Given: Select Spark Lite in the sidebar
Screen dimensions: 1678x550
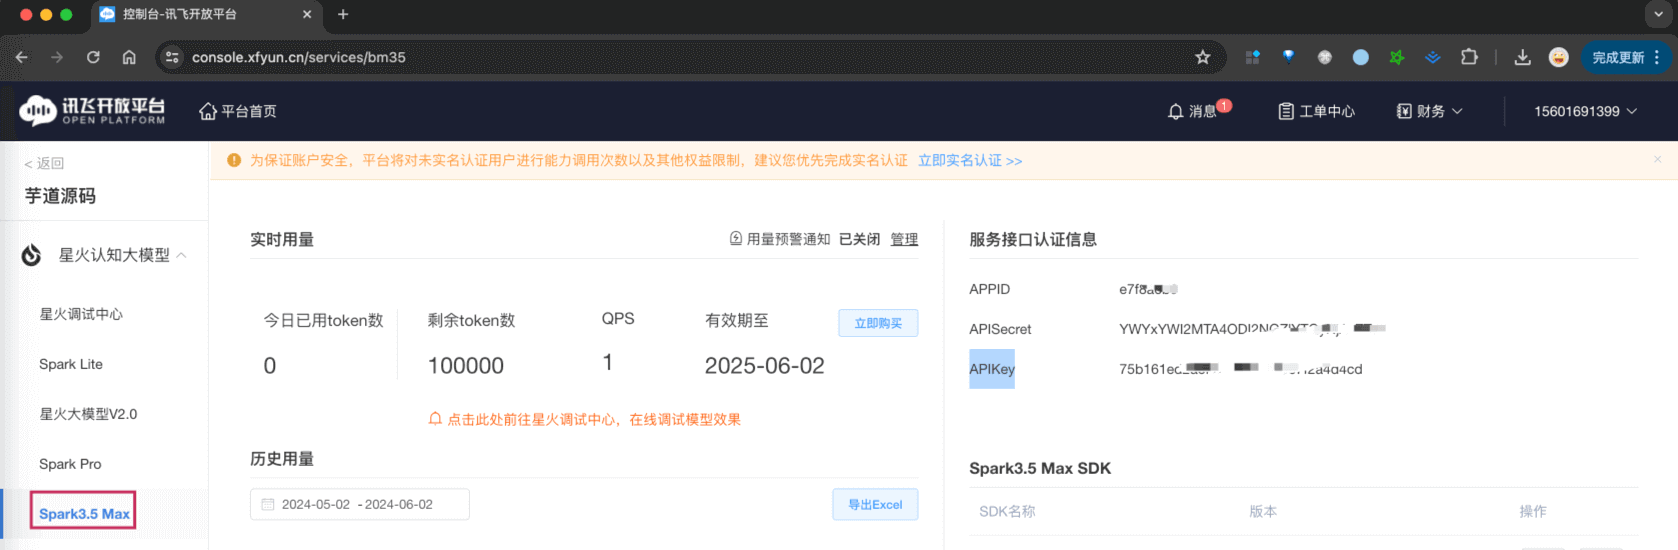Looking at the screenshot, I should (x=71, y=364).
